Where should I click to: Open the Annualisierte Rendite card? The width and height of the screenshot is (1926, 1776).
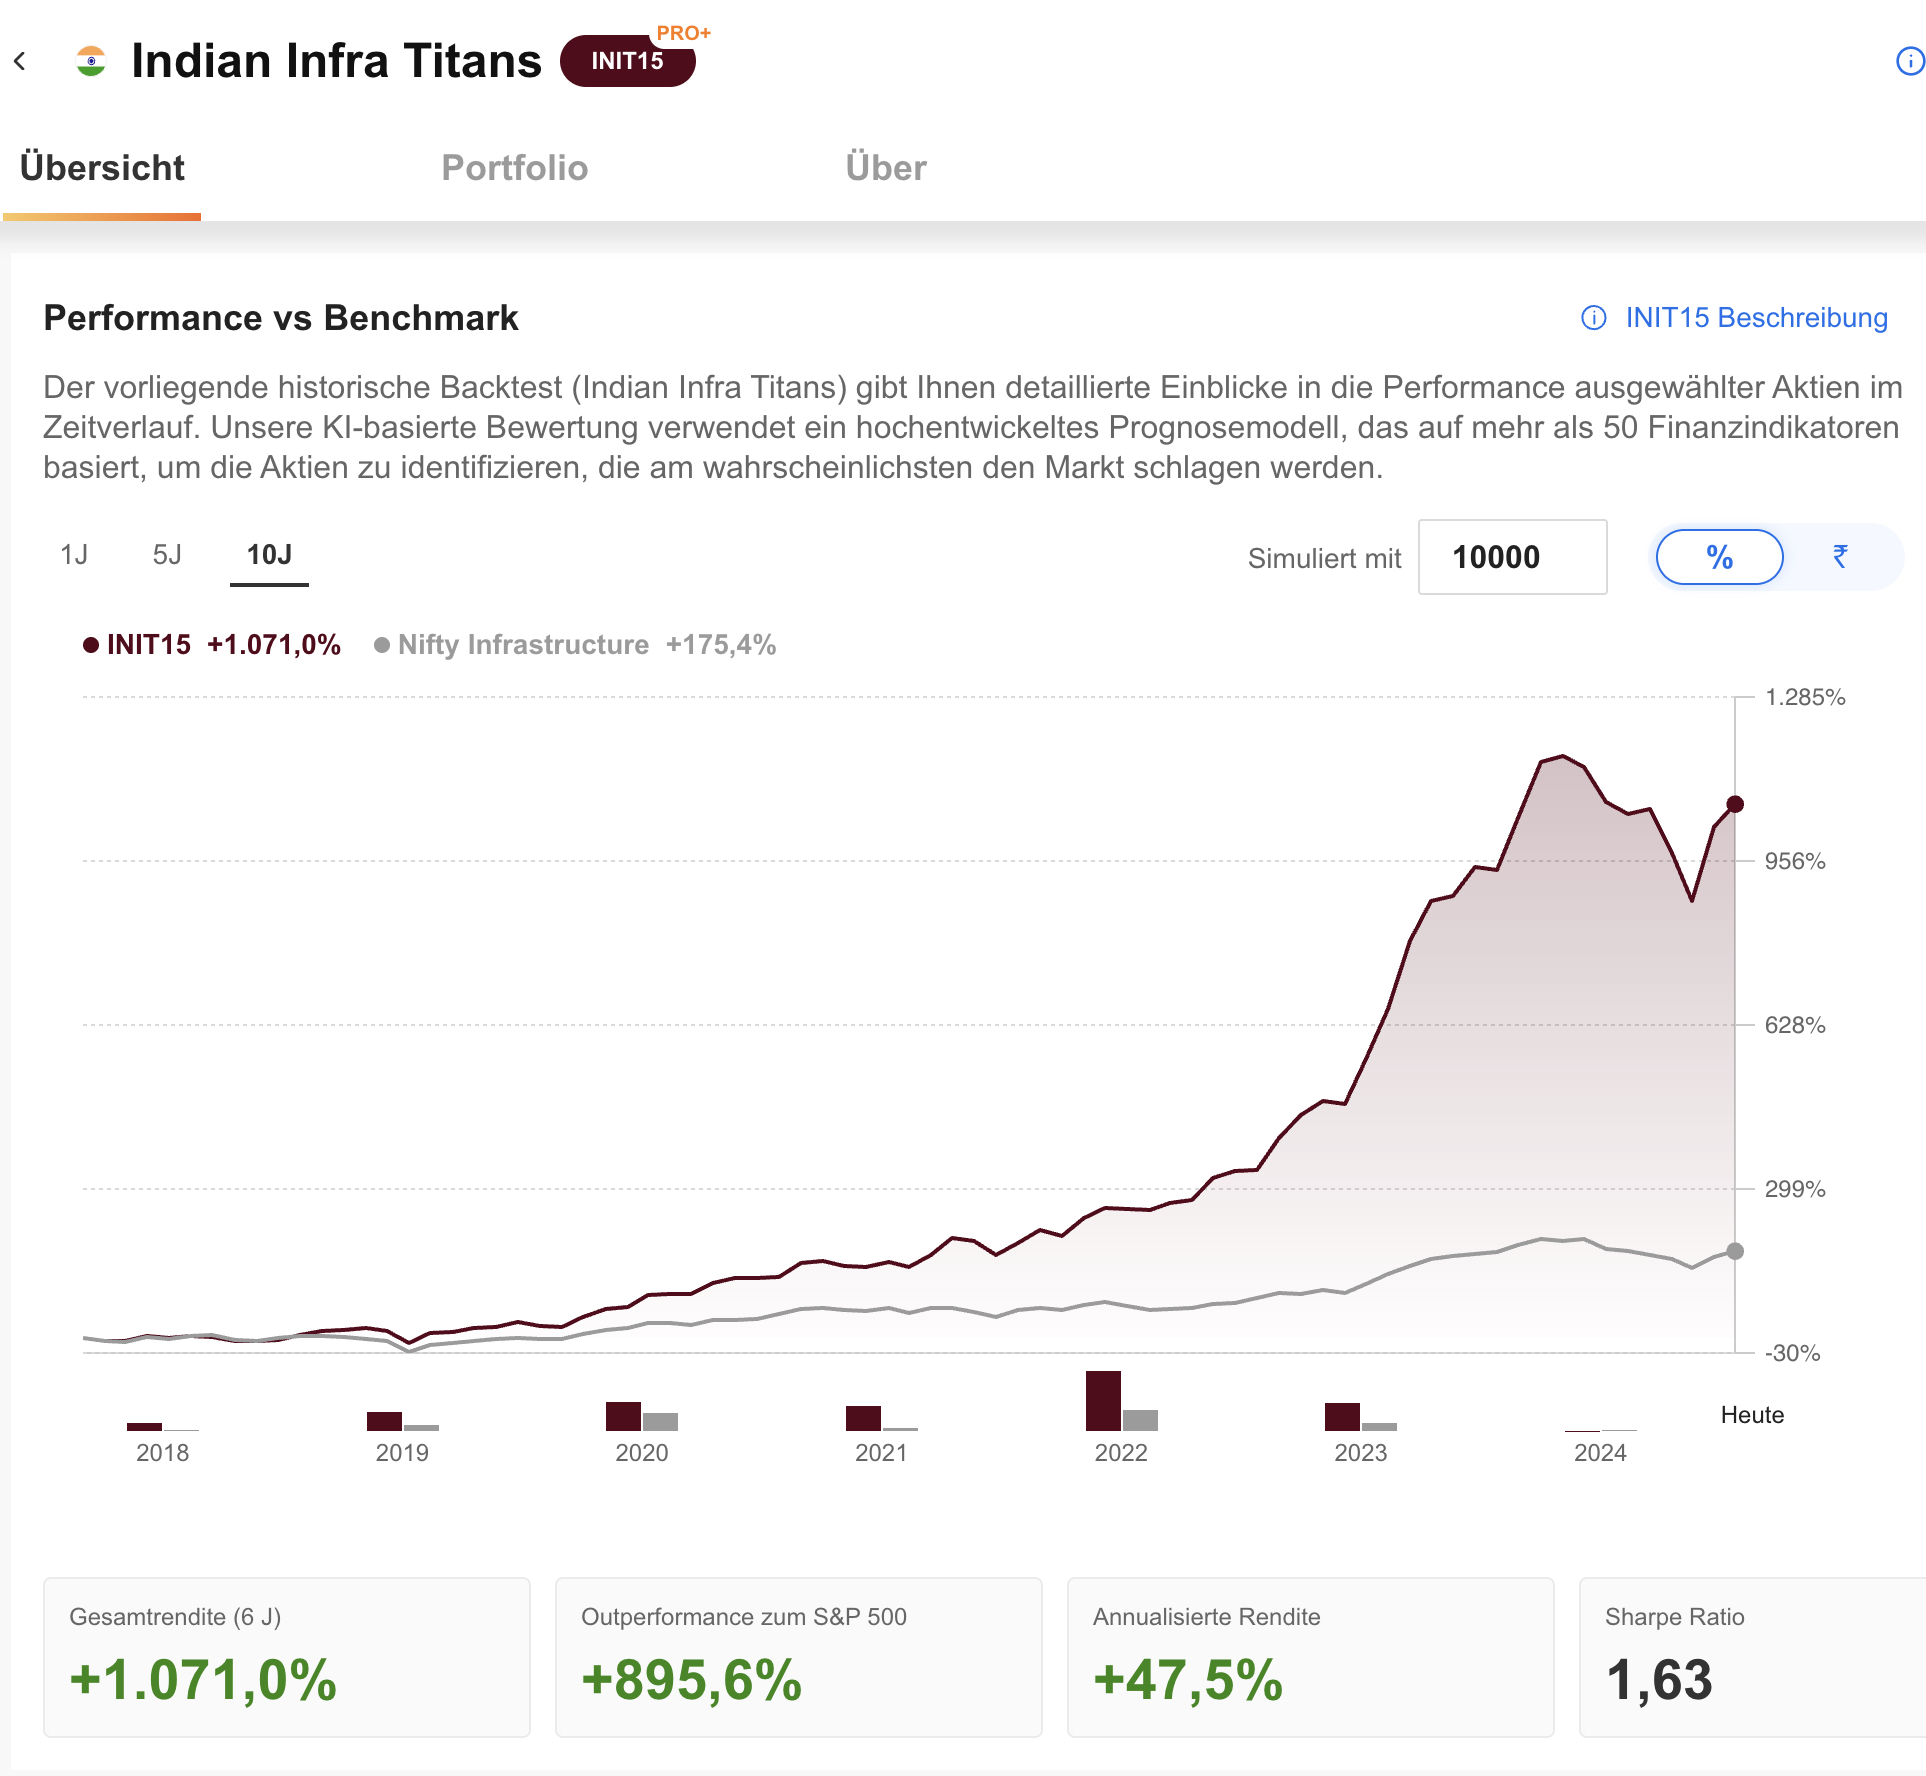(x=1311, y=1657)
